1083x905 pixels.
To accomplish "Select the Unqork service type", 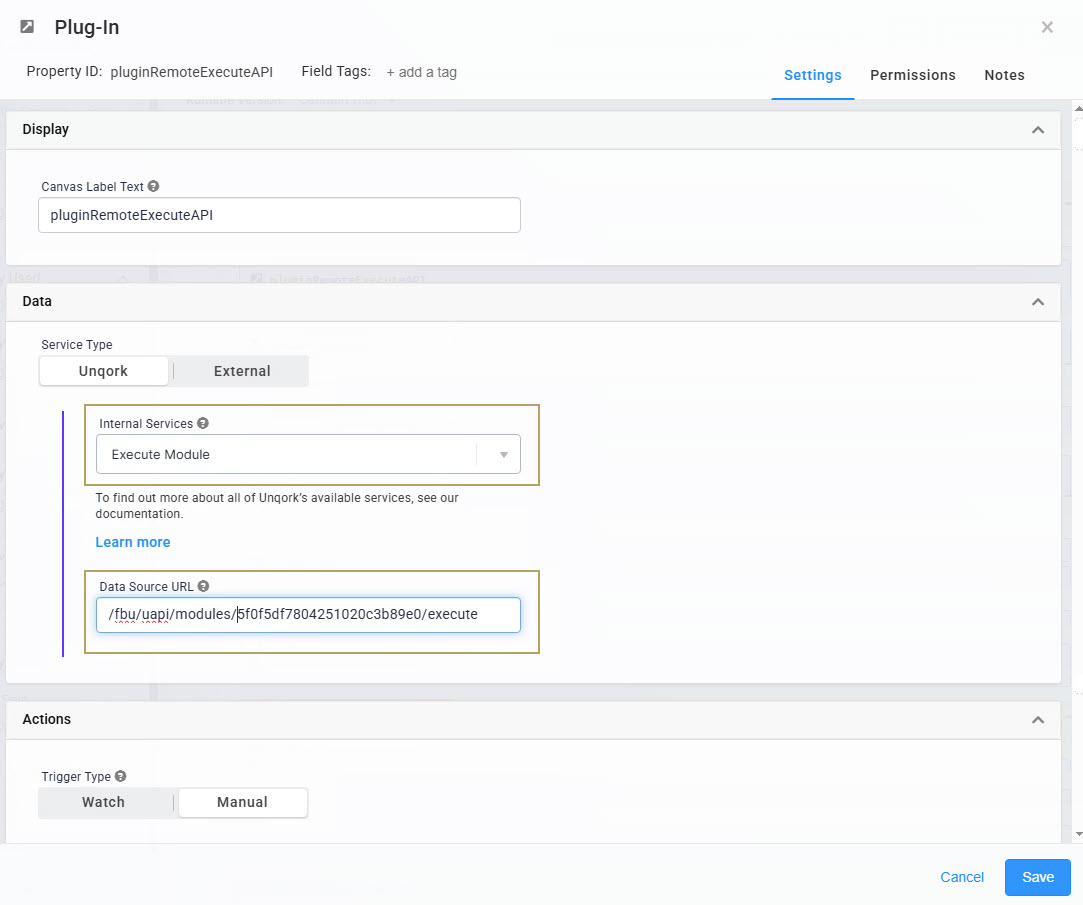I will (104, 370).
